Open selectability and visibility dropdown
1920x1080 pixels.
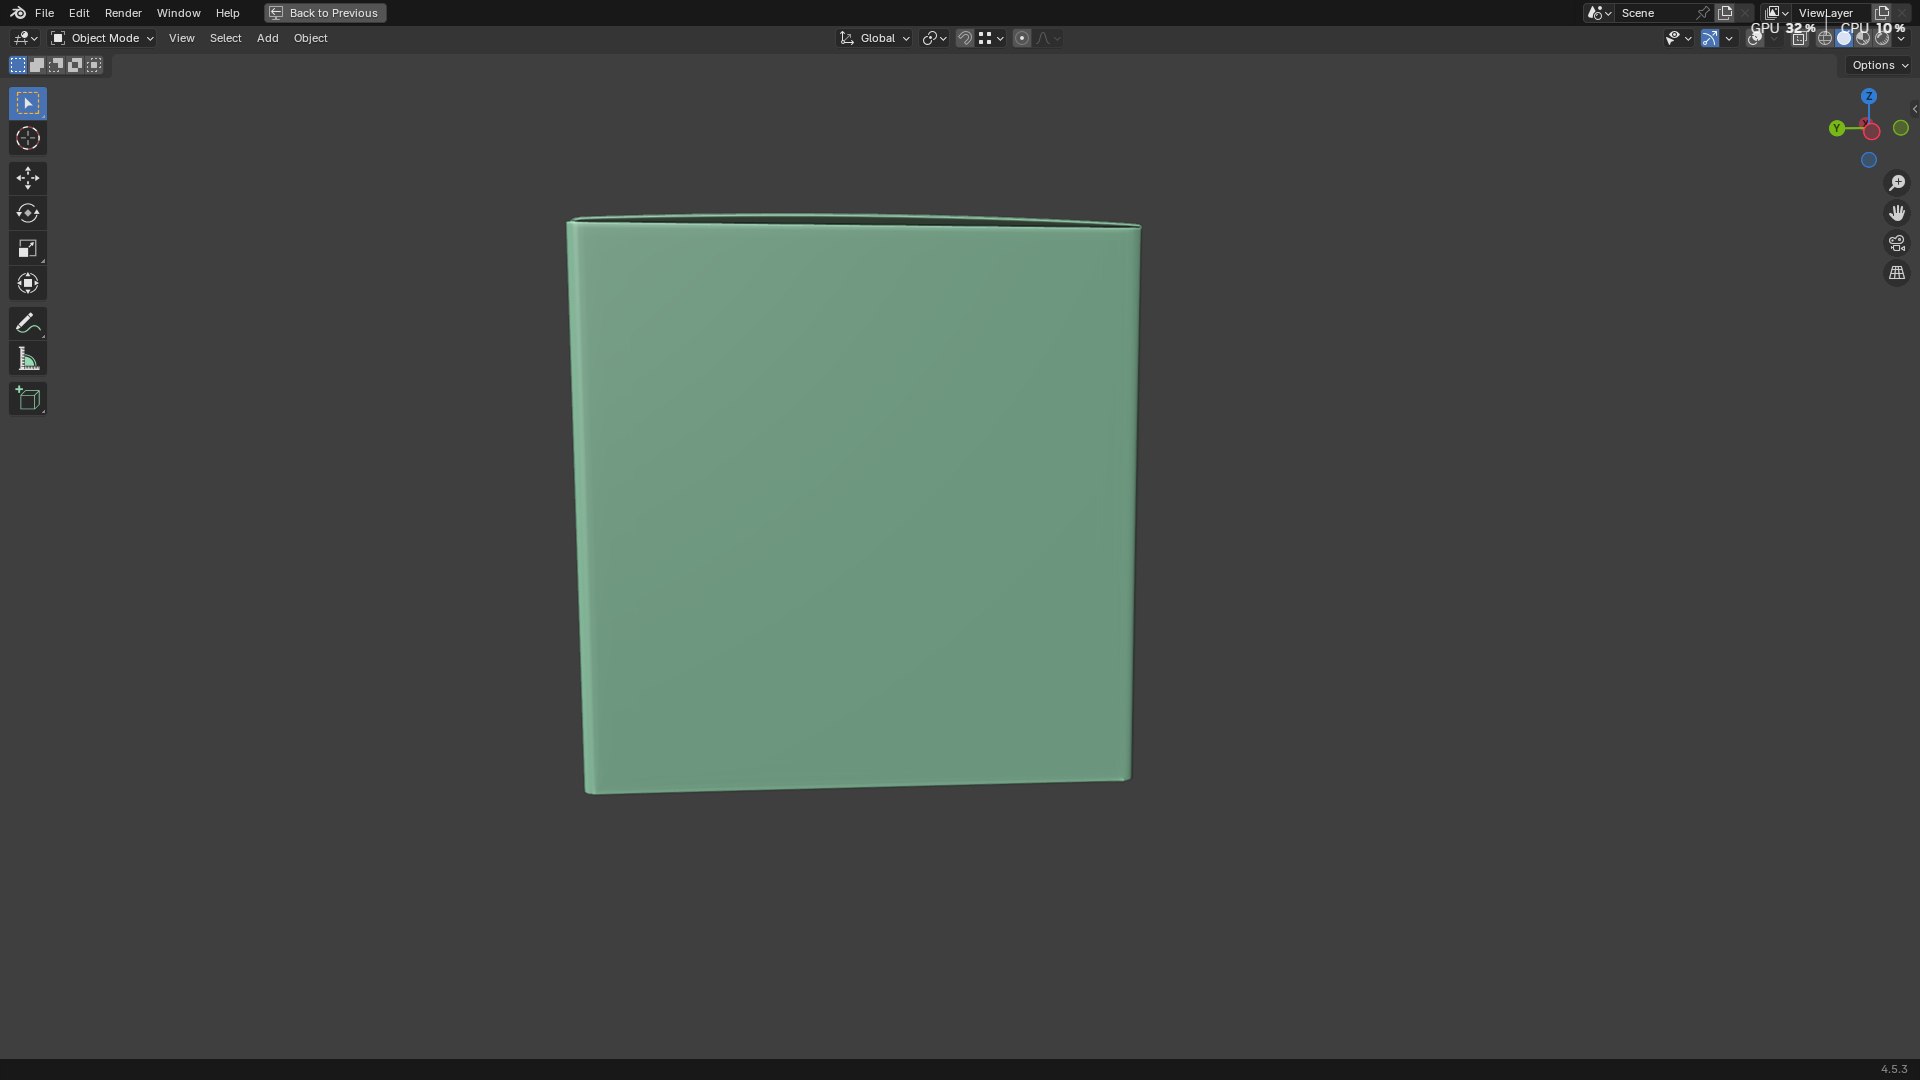click(x=1678, y=38)
